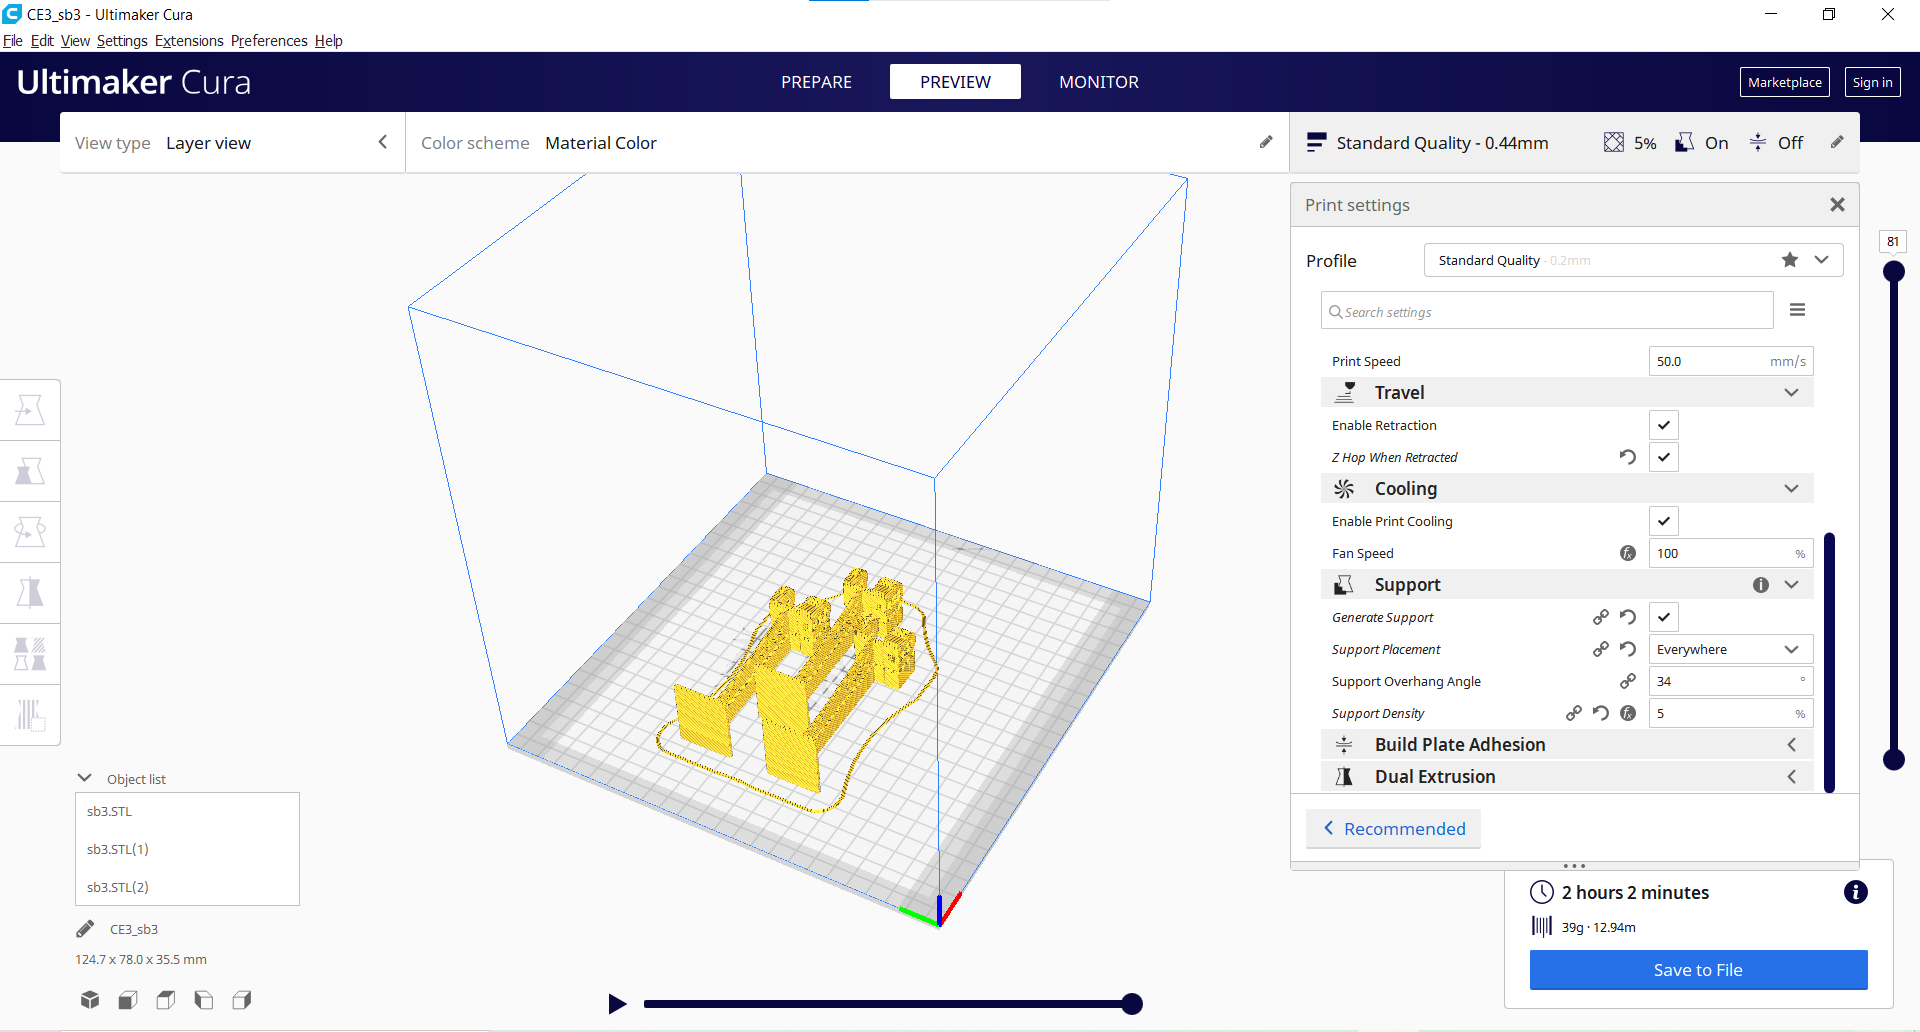Toggle Enable Retraction checkbox
The height and width of the screenshot is (1032, 1920).
(x=1664, y=425)
